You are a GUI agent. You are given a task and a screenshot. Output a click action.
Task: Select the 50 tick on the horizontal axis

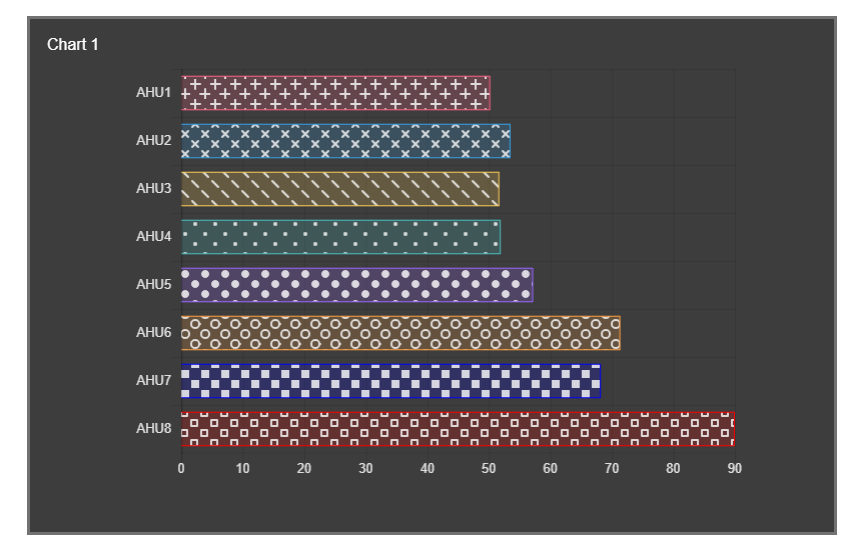tap(489, 468)
